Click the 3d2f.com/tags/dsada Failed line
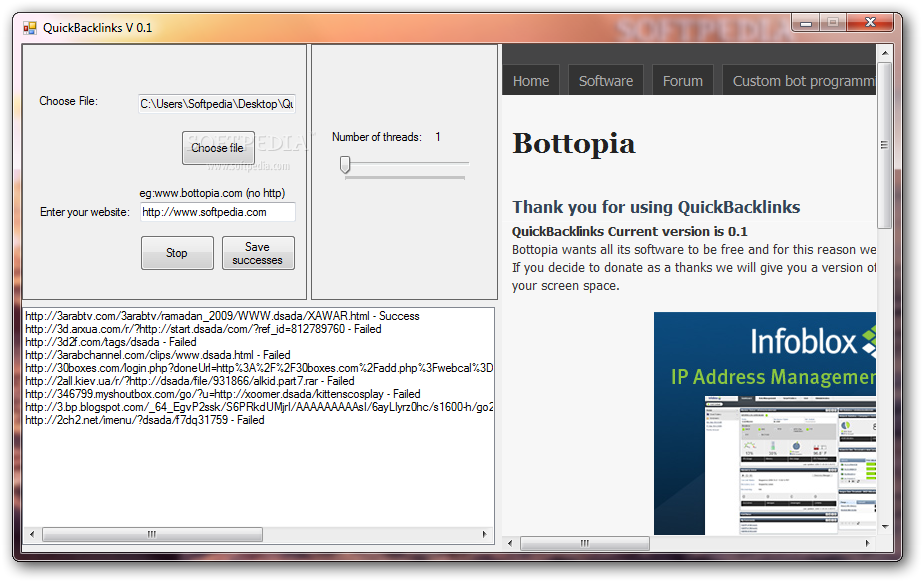This screenshot has width=923, height=582. (111, 342)
